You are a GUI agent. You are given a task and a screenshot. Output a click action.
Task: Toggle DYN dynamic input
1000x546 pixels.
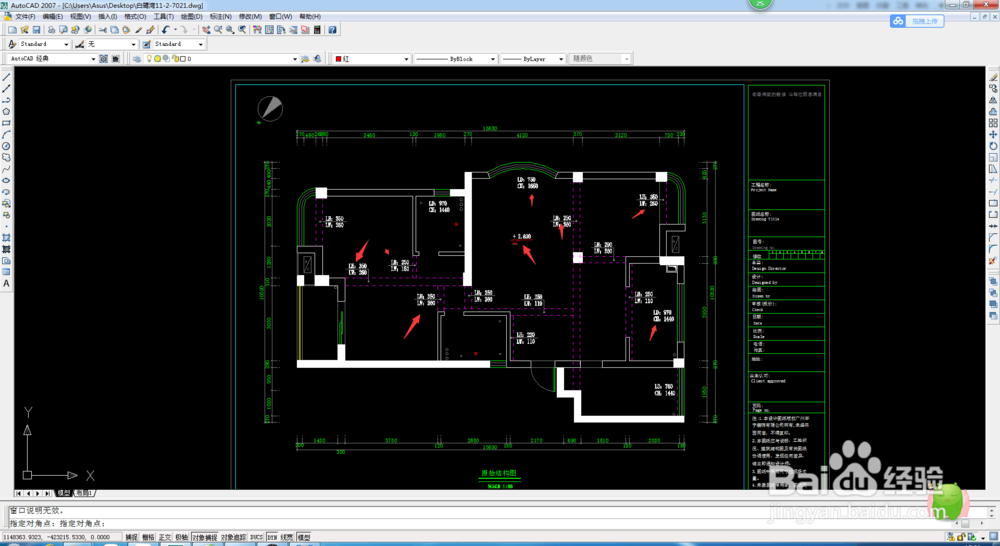pyautogui.click(x=272, y=538)
